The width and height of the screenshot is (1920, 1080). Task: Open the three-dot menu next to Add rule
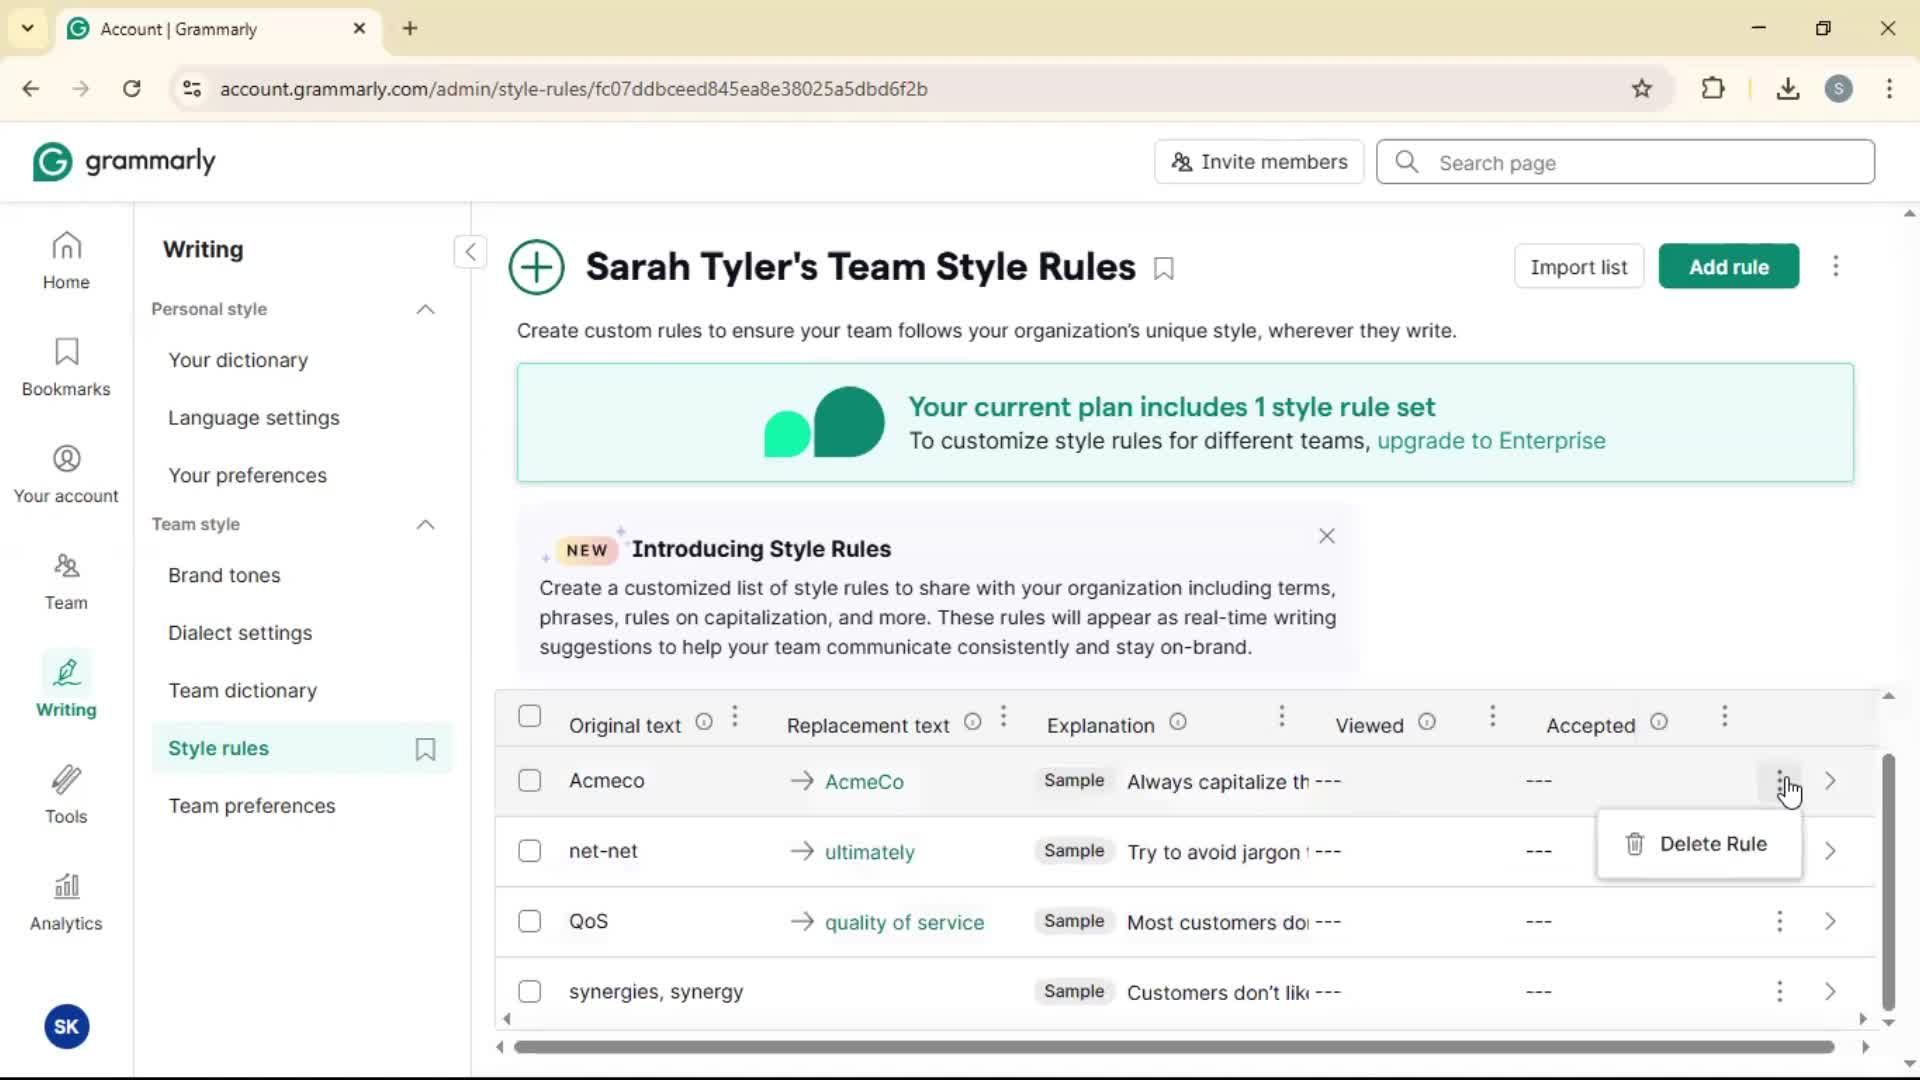(x=1835, y=266)
